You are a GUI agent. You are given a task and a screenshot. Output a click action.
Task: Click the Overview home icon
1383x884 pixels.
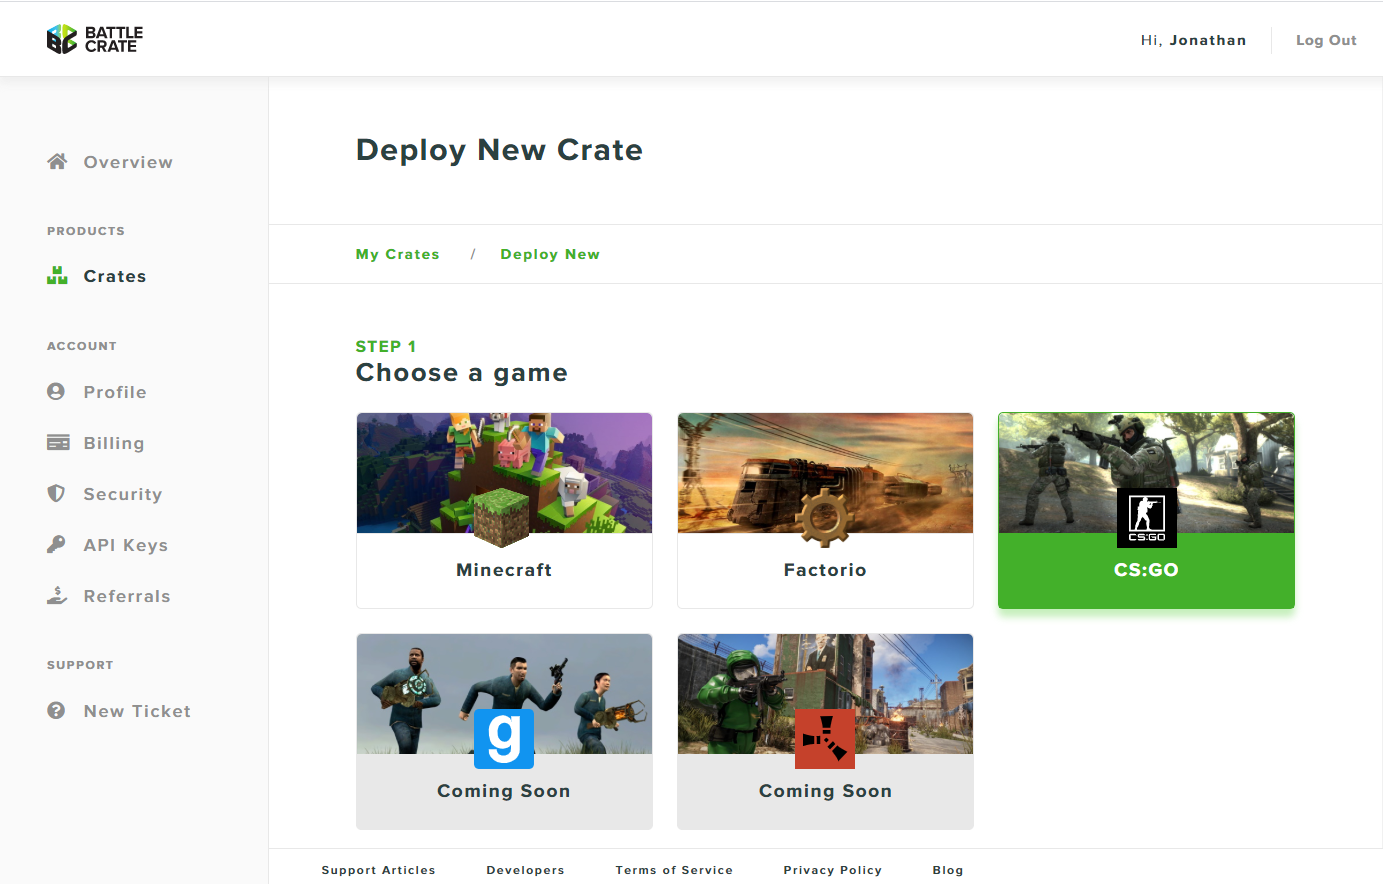point(57,161)
